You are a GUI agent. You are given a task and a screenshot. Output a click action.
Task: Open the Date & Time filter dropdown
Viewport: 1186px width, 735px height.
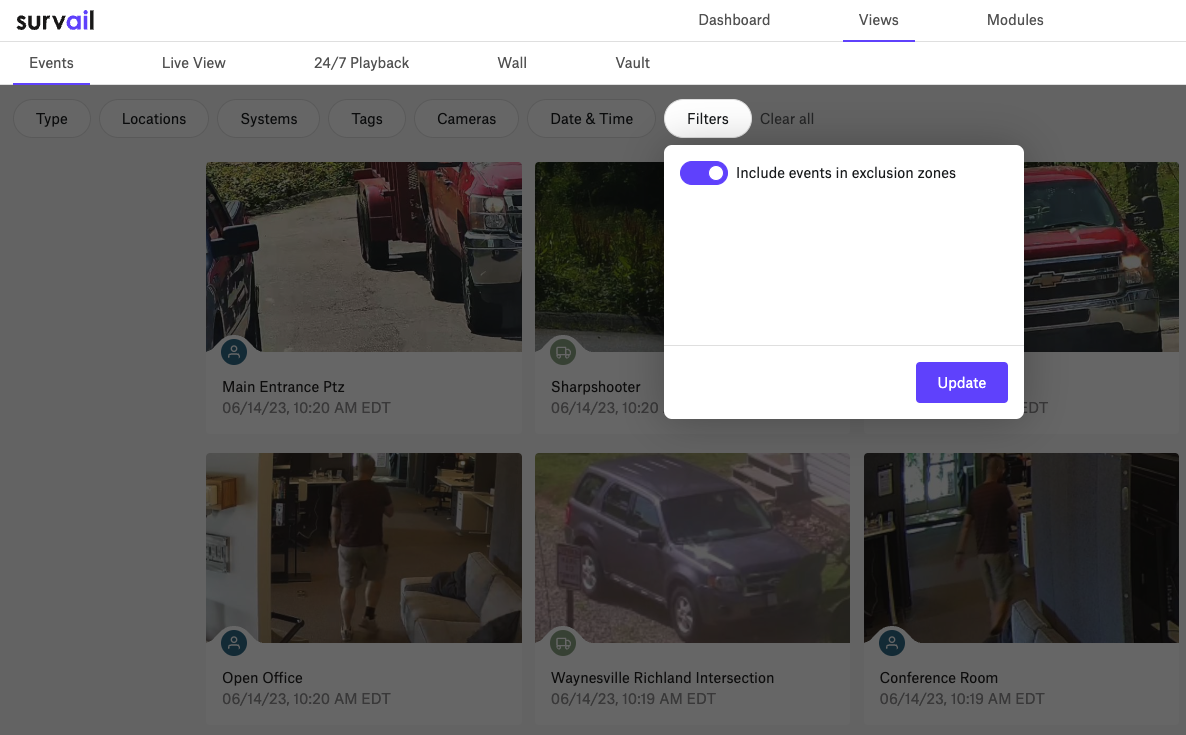[x=591, y=119]
